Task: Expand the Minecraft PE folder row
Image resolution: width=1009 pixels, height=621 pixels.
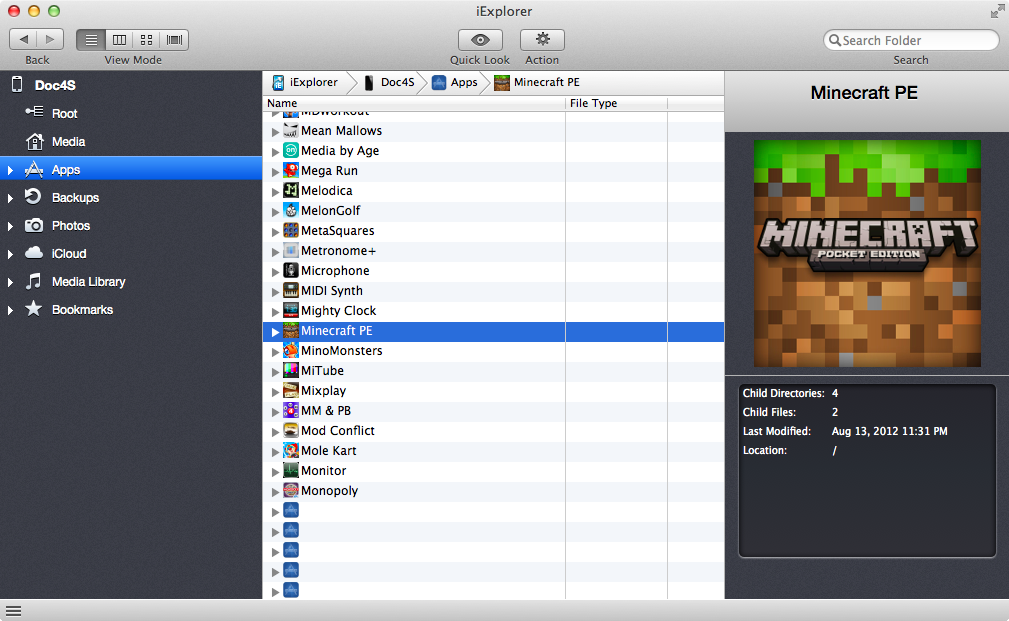Action: point(276,331)
